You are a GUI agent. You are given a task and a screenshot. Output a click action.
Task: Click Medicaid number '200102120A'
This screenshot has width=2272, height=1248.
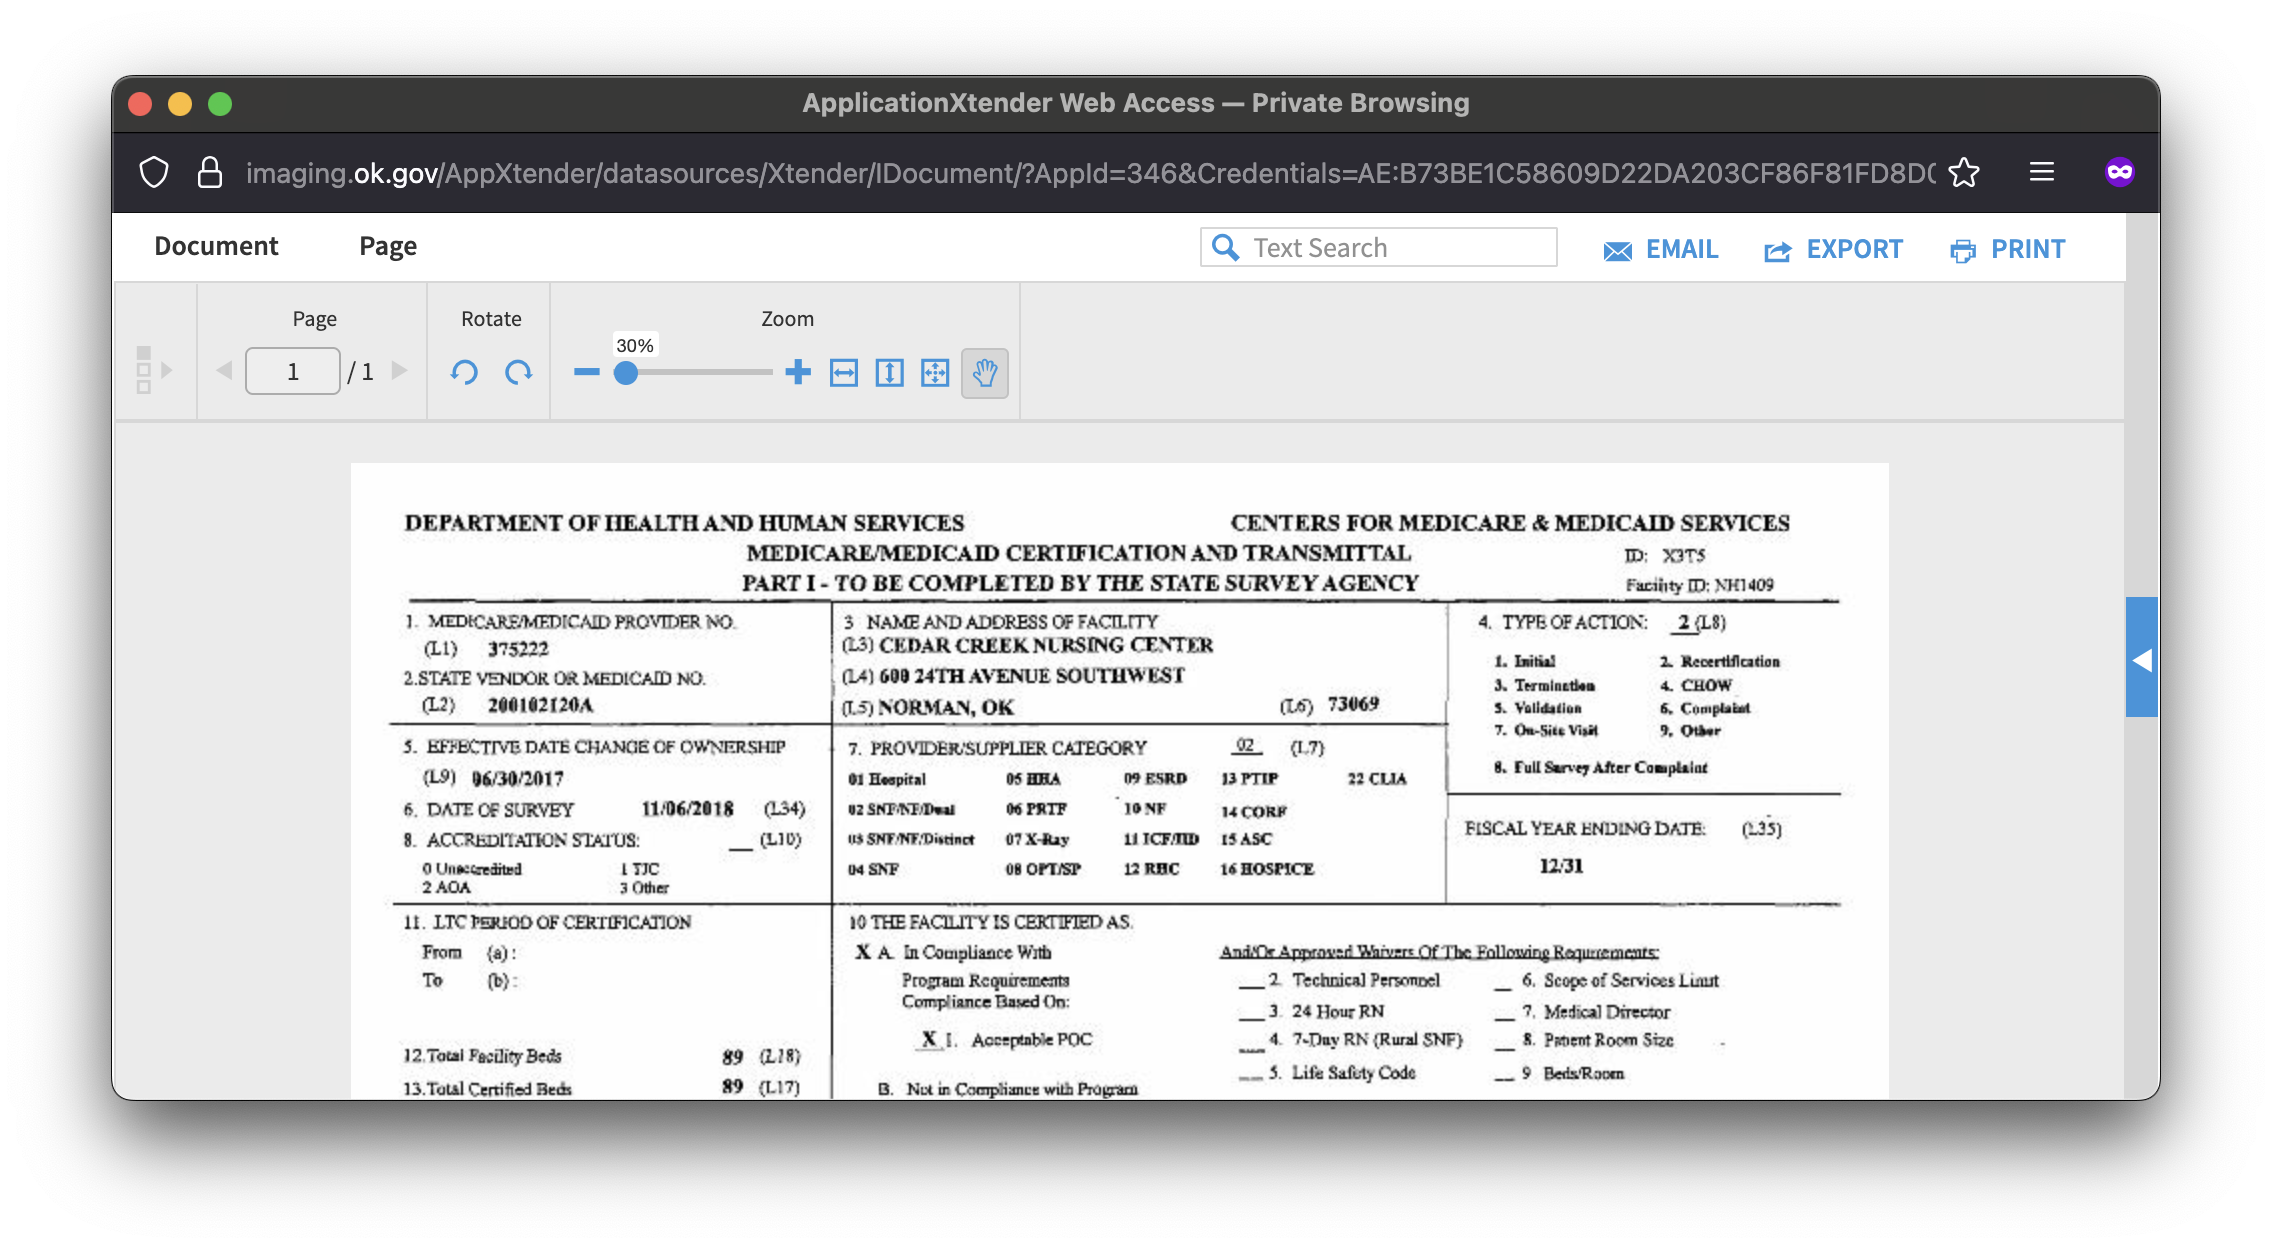[540, 705]
